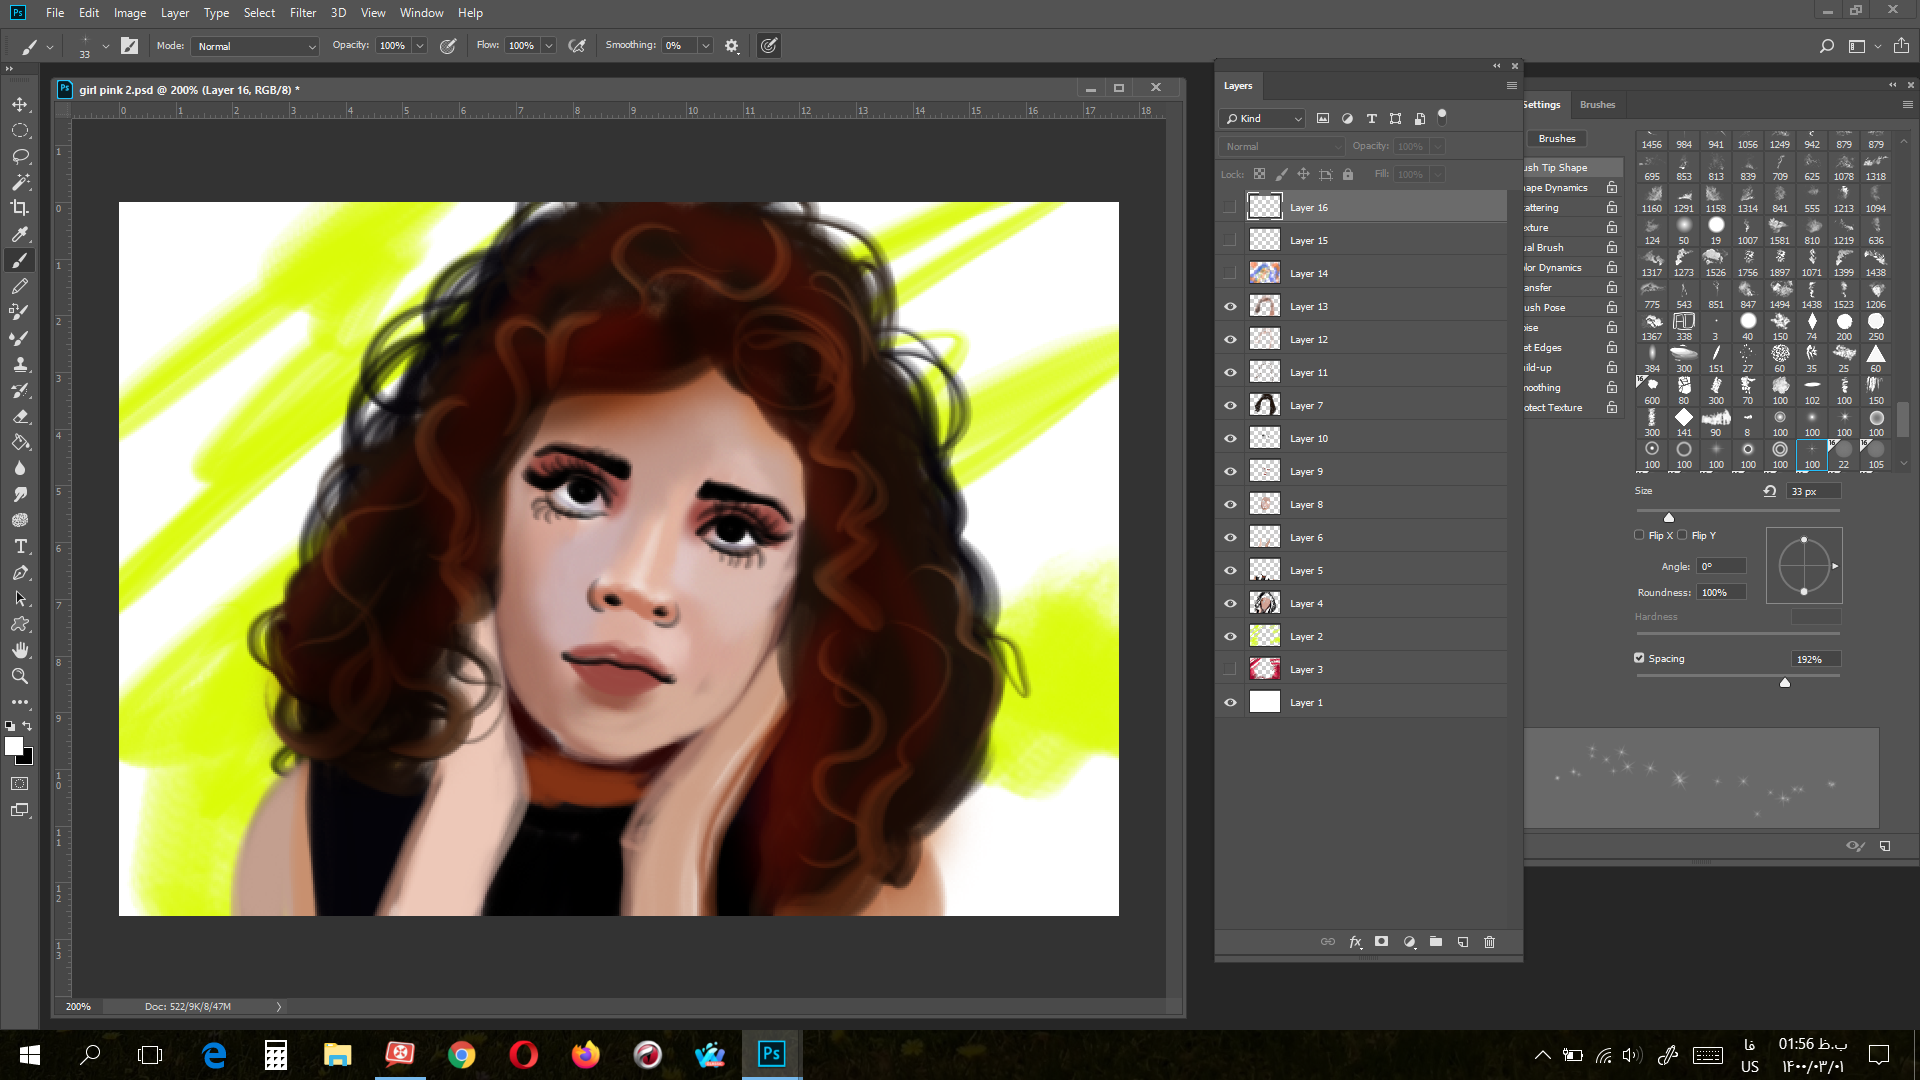Select the Layer 2 thumbnail
Screen dimensions: 1920x1080
(x=1265, y=636)
